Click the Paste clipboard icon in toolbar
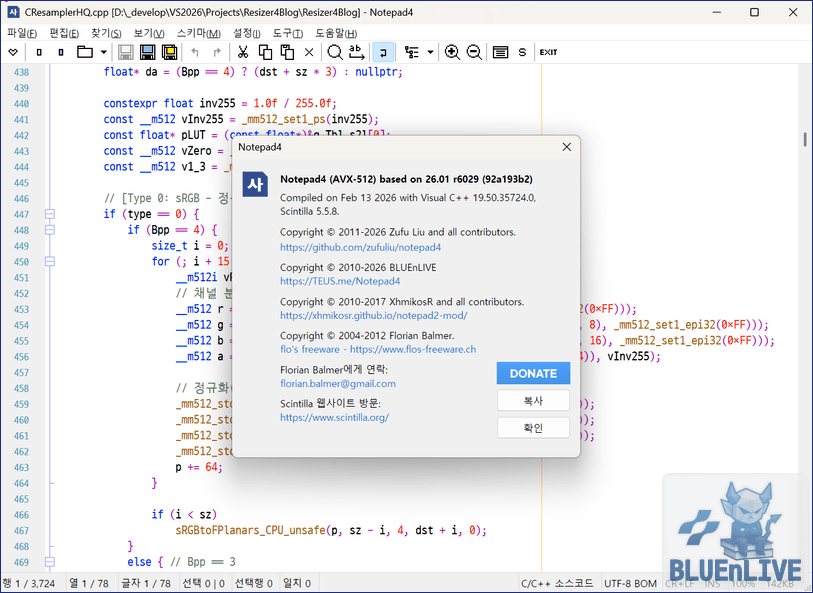Screen dimensions: 813x593 [x=287, y=52]
